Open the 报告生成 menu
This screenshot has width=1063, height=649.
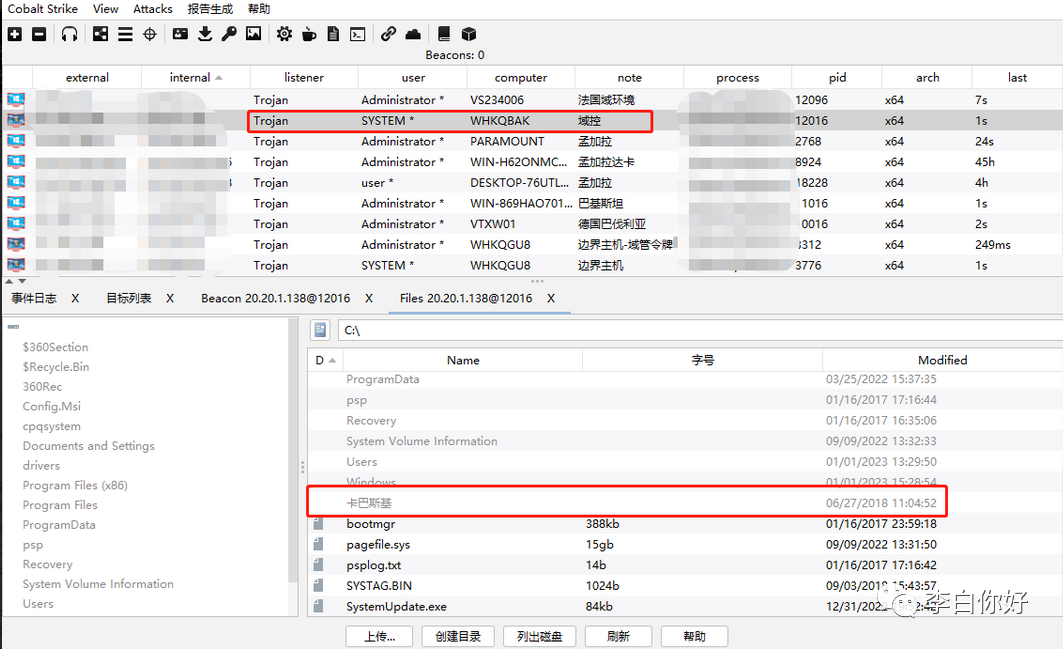click(x=210, y=9)
